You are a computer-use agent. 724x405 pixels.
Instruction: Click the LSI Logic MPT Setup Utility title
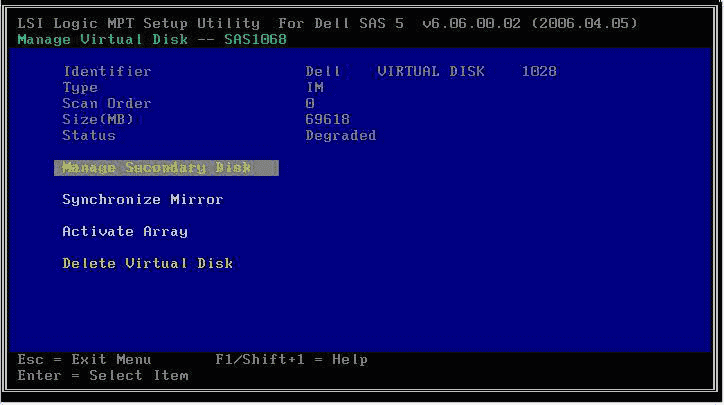click(x=327, y=23)
